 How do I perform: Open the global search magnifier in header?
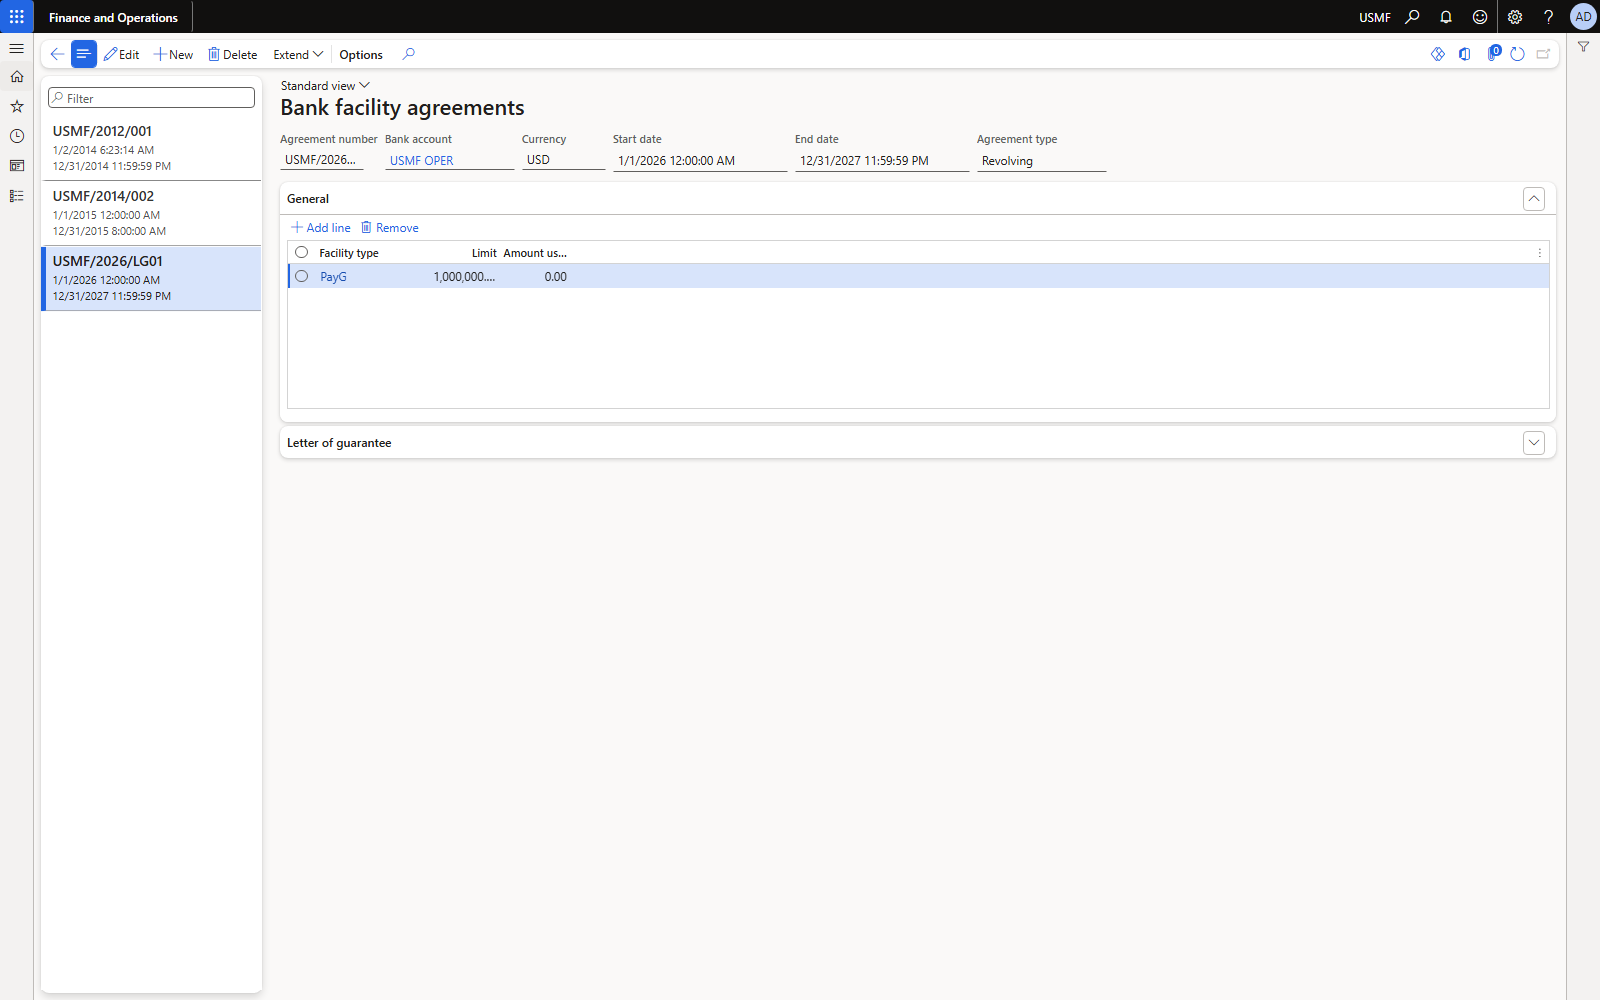pos(1412,17)
